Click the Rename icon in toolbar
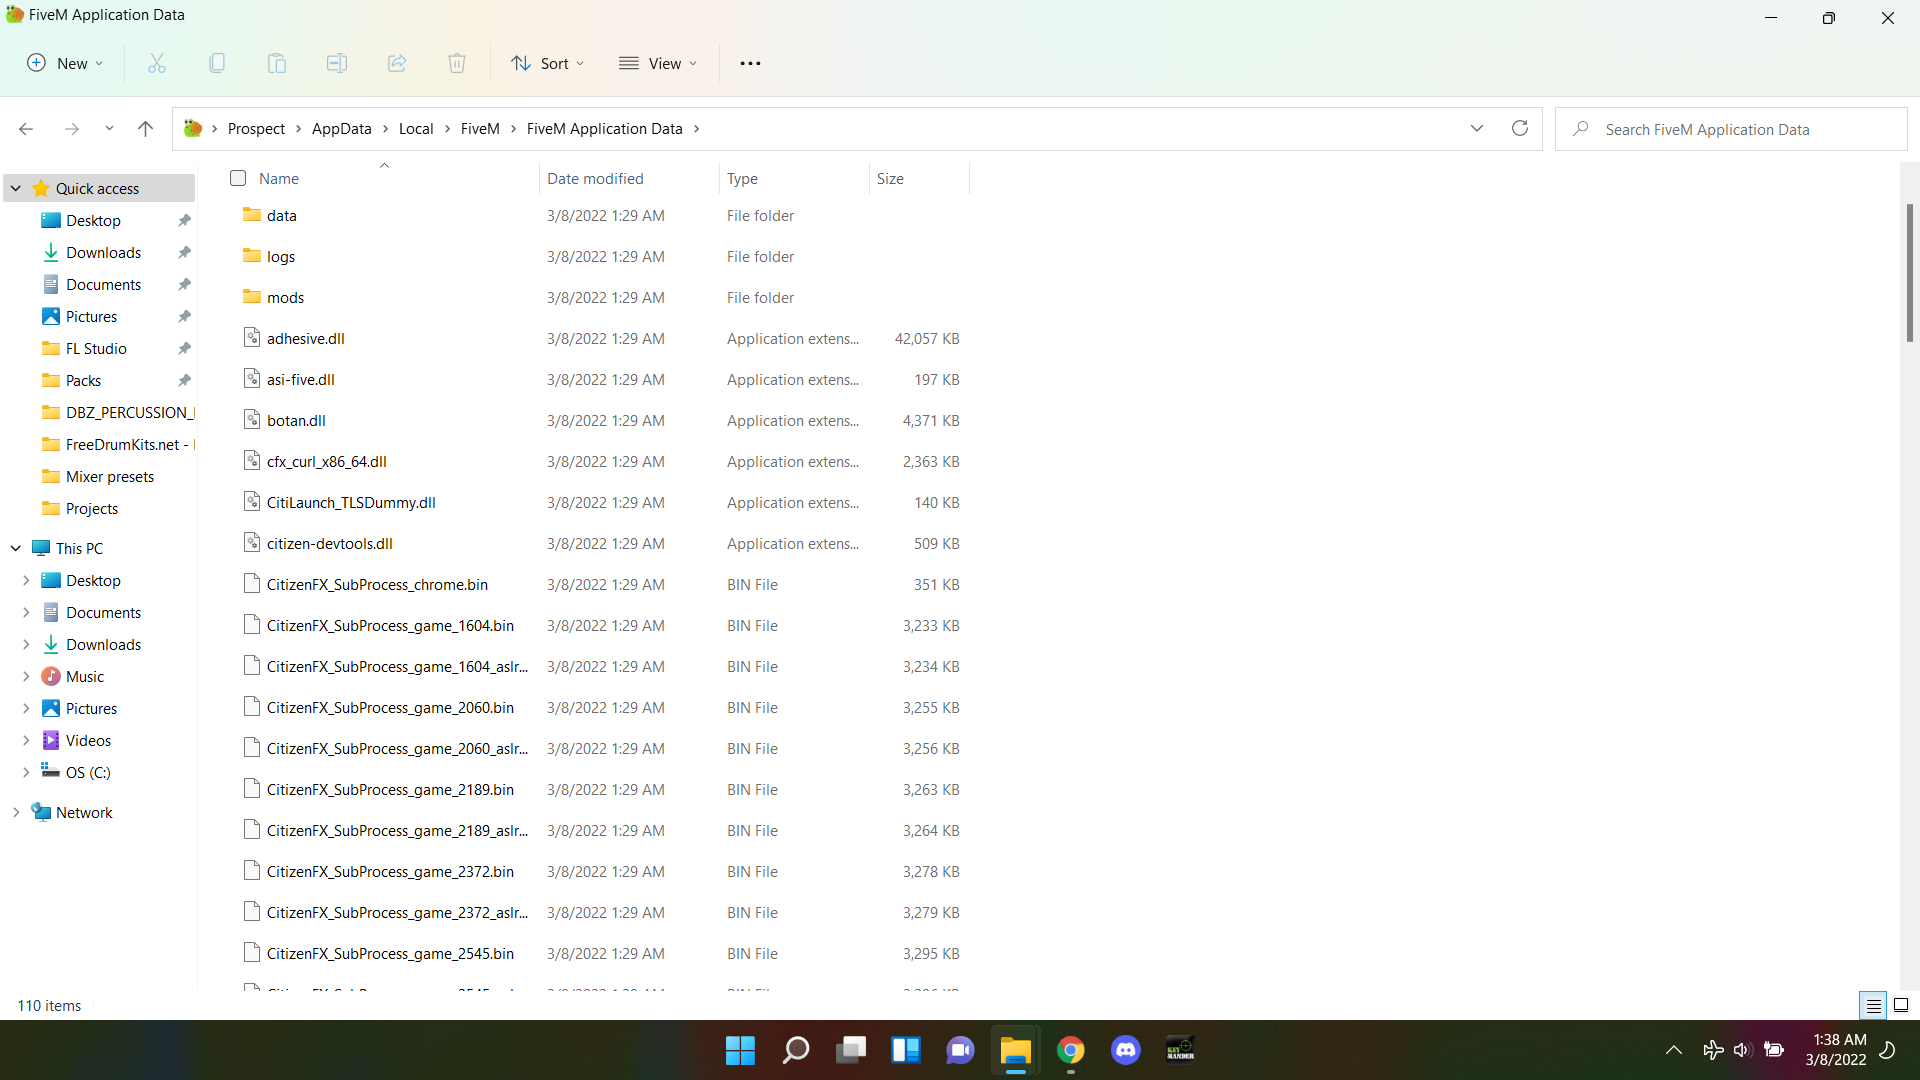Screen dimensions: 1920x1080 click(337, 63)
